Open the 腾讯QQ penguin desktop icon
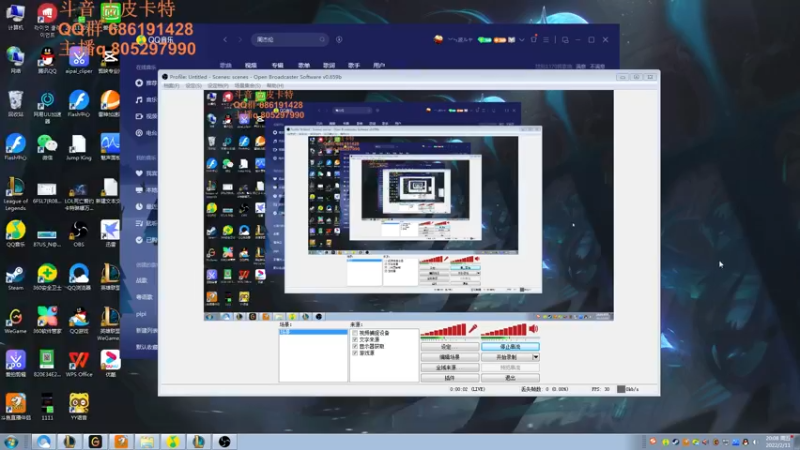Image resolution: width=800 pixels, height=450 pixels. point(47,60)
